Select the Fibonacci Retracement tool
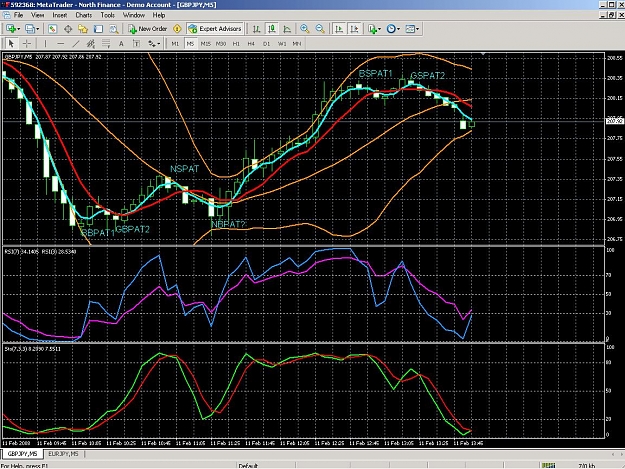Image resolution: width=625 pixels, height=469 pixels. [106, 43]
